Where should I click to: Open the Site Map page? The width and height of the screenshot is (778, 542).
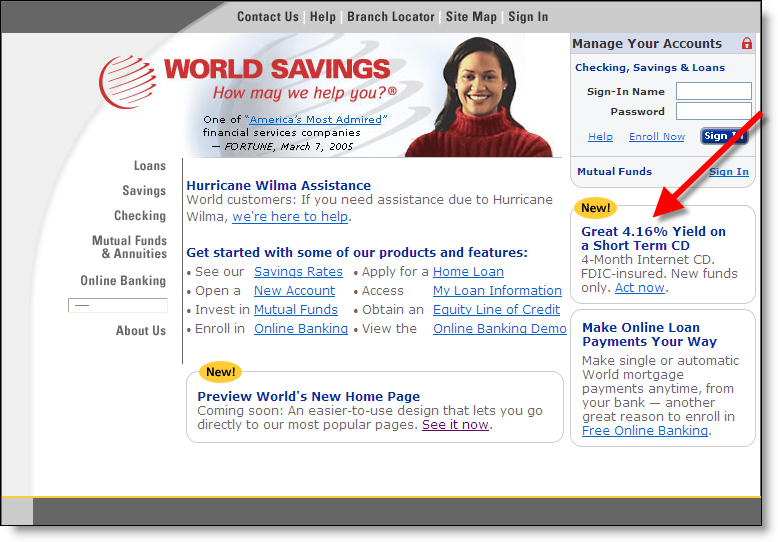point(471,17)
